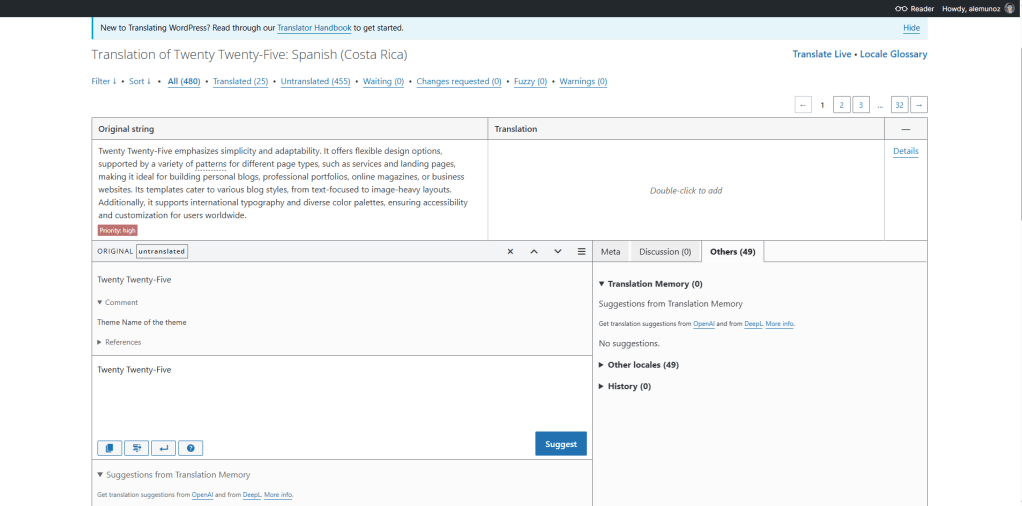Screen dimensions: 1022x506
Task: Click the Suggest button
Action: point(561,444)
